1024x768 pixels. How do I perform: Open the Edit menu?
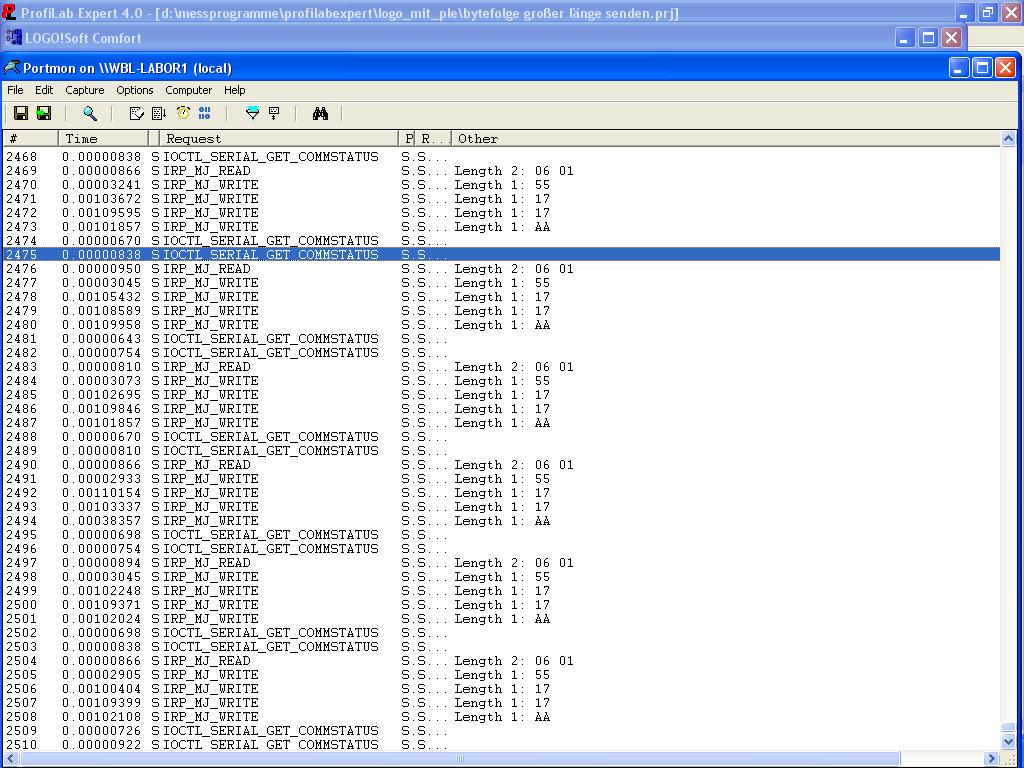[44, 90]
